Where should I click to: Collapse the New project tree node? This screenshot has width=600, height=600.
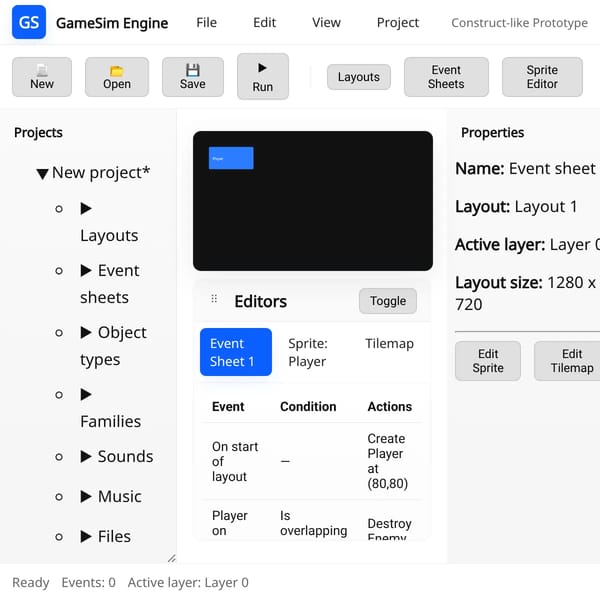click(42, 174)
